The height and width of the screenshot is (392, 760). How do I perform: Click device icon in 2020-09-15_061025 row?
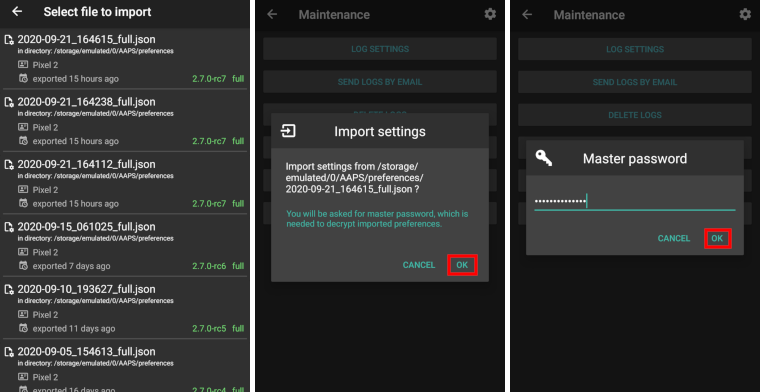click(x=23, y=252)
